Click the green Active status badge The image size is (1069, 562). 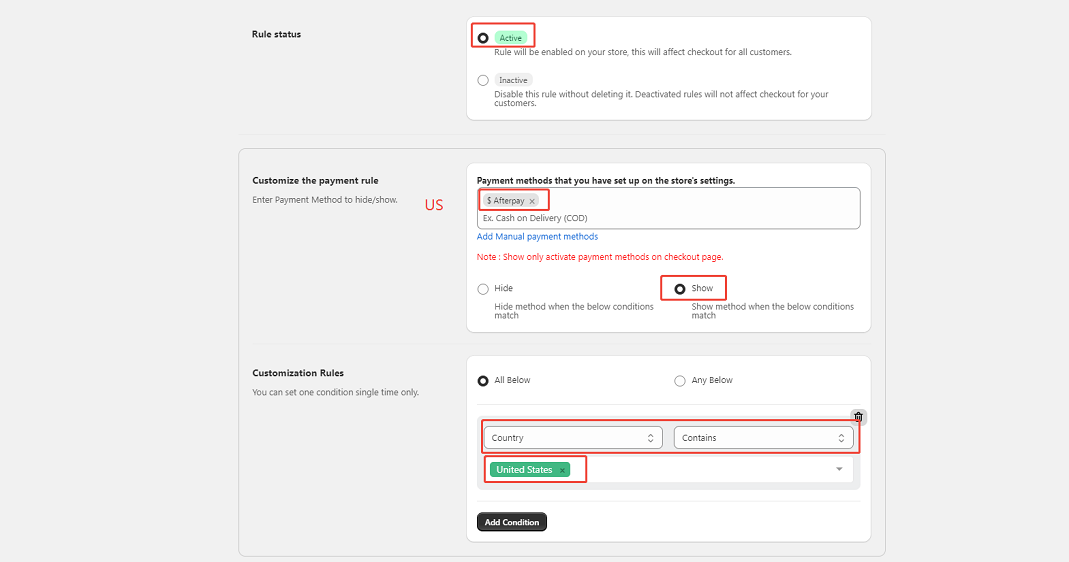click(511, 38)
